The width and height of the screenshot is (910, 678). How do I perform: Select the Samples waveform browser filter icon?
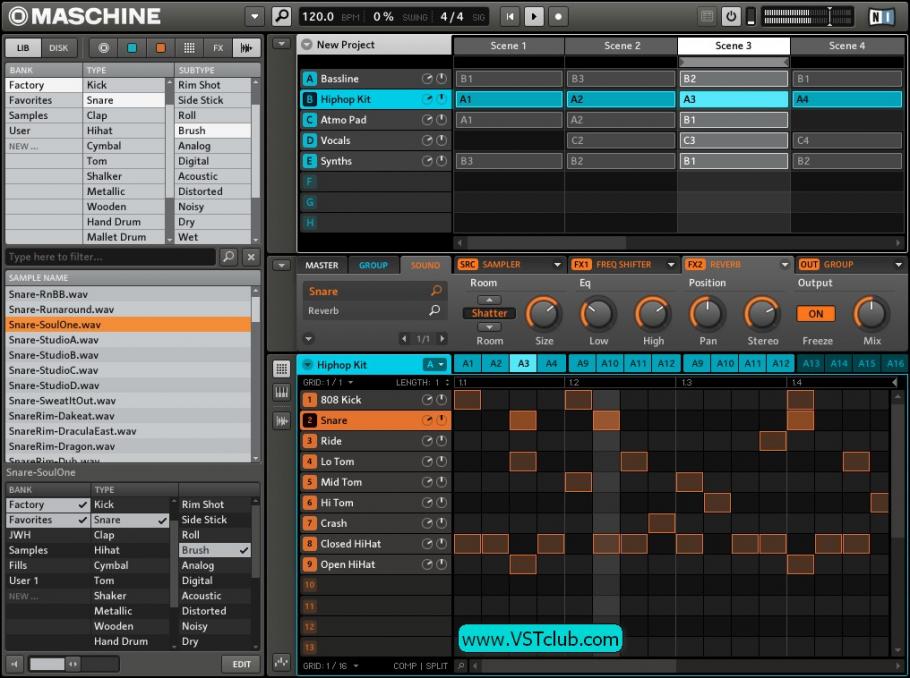(244, 48)
